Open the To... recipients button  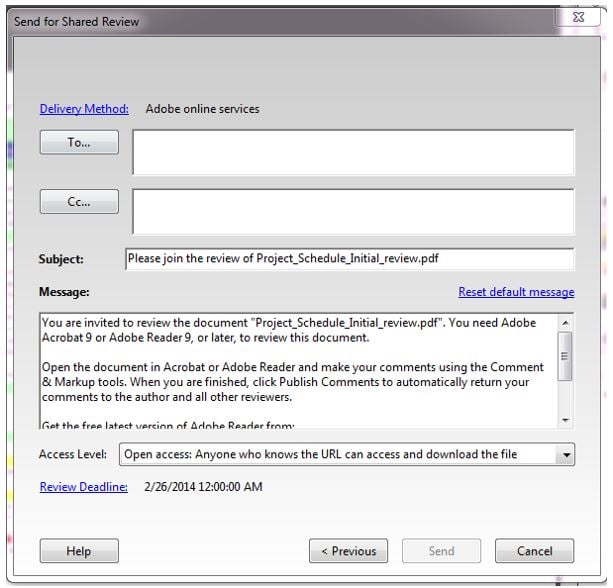(x=79, y=143)
